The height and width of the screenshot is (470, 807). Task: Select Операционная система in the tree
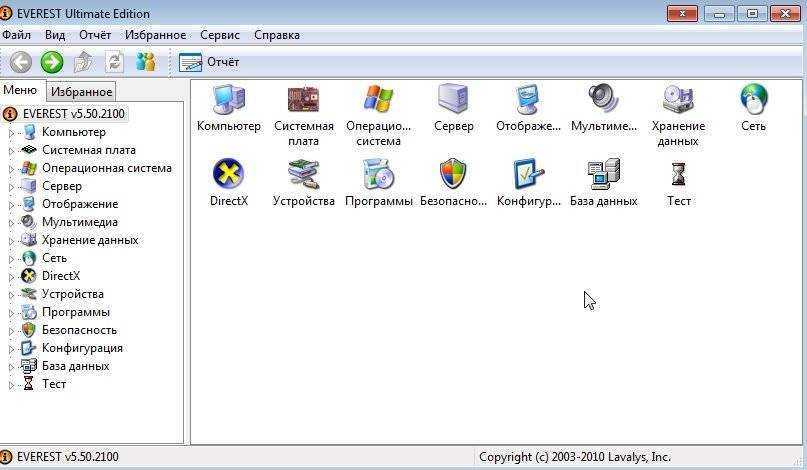pos(107,168)
